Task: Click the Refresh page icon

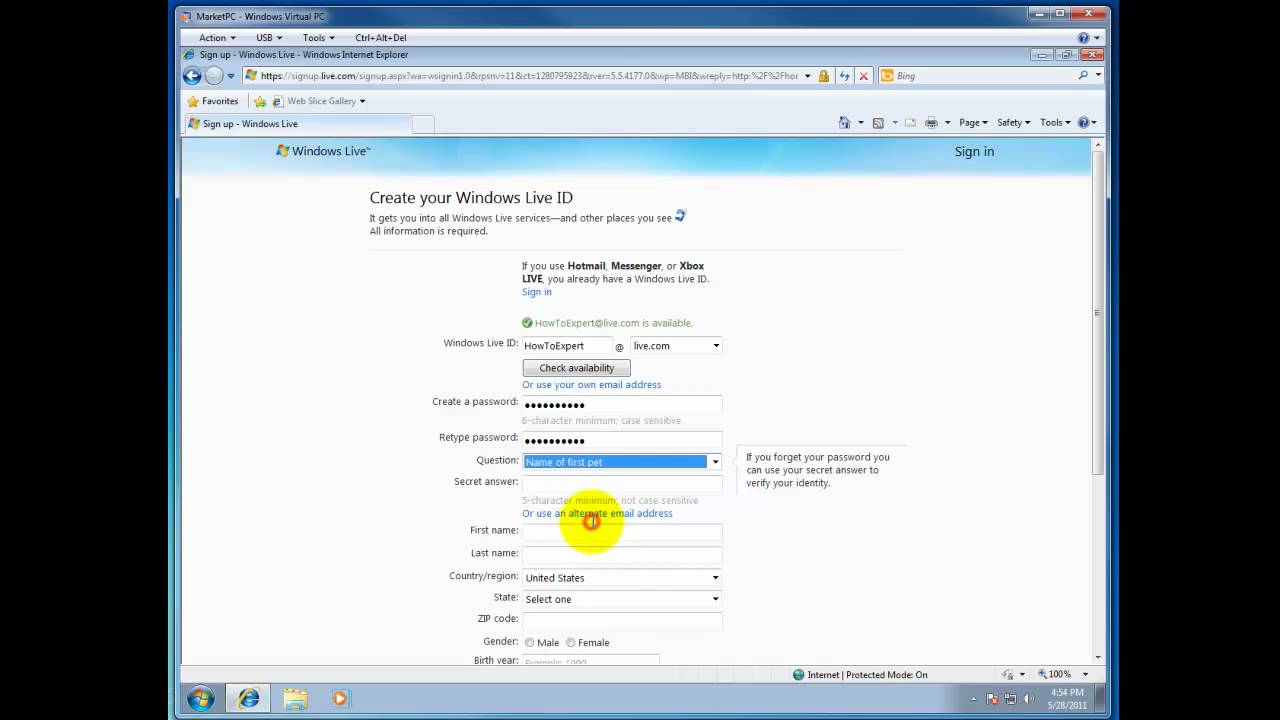Action: pos(845,76)
